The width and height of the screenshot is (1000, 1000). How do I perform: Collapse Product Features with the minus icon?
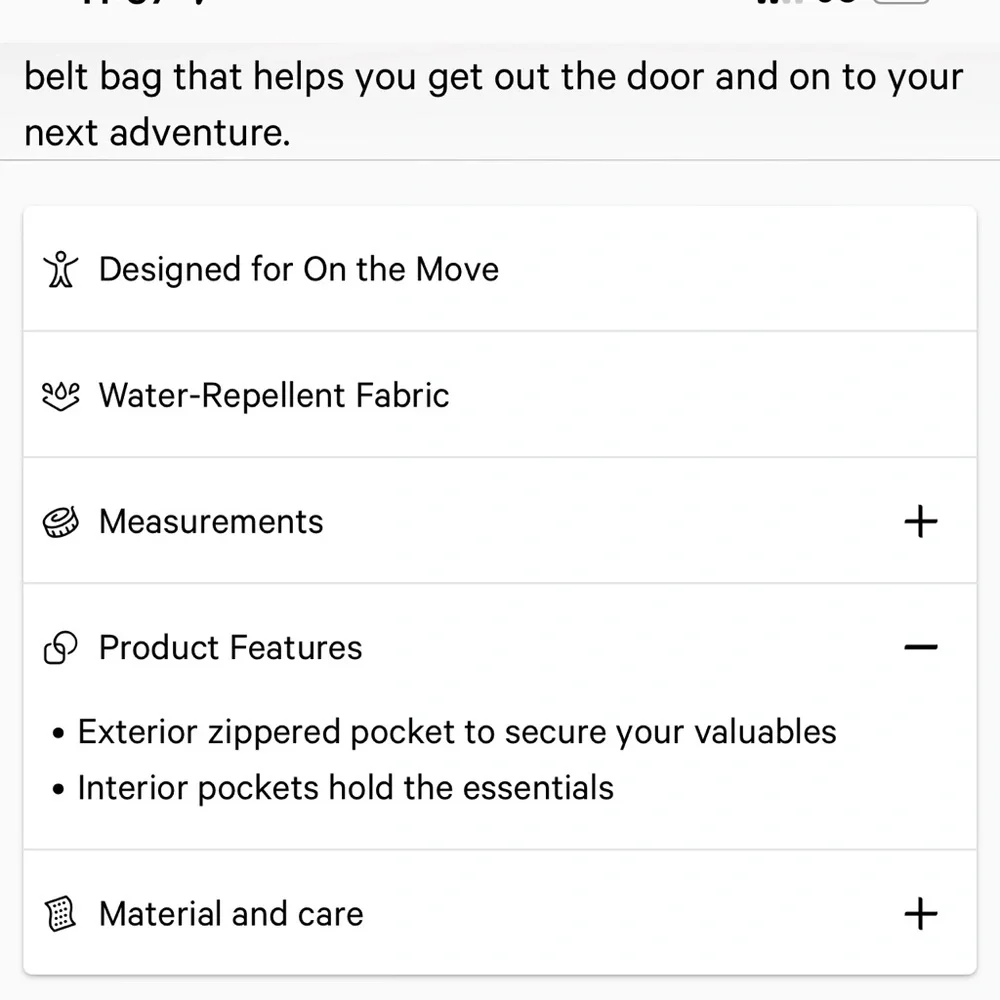920,647
